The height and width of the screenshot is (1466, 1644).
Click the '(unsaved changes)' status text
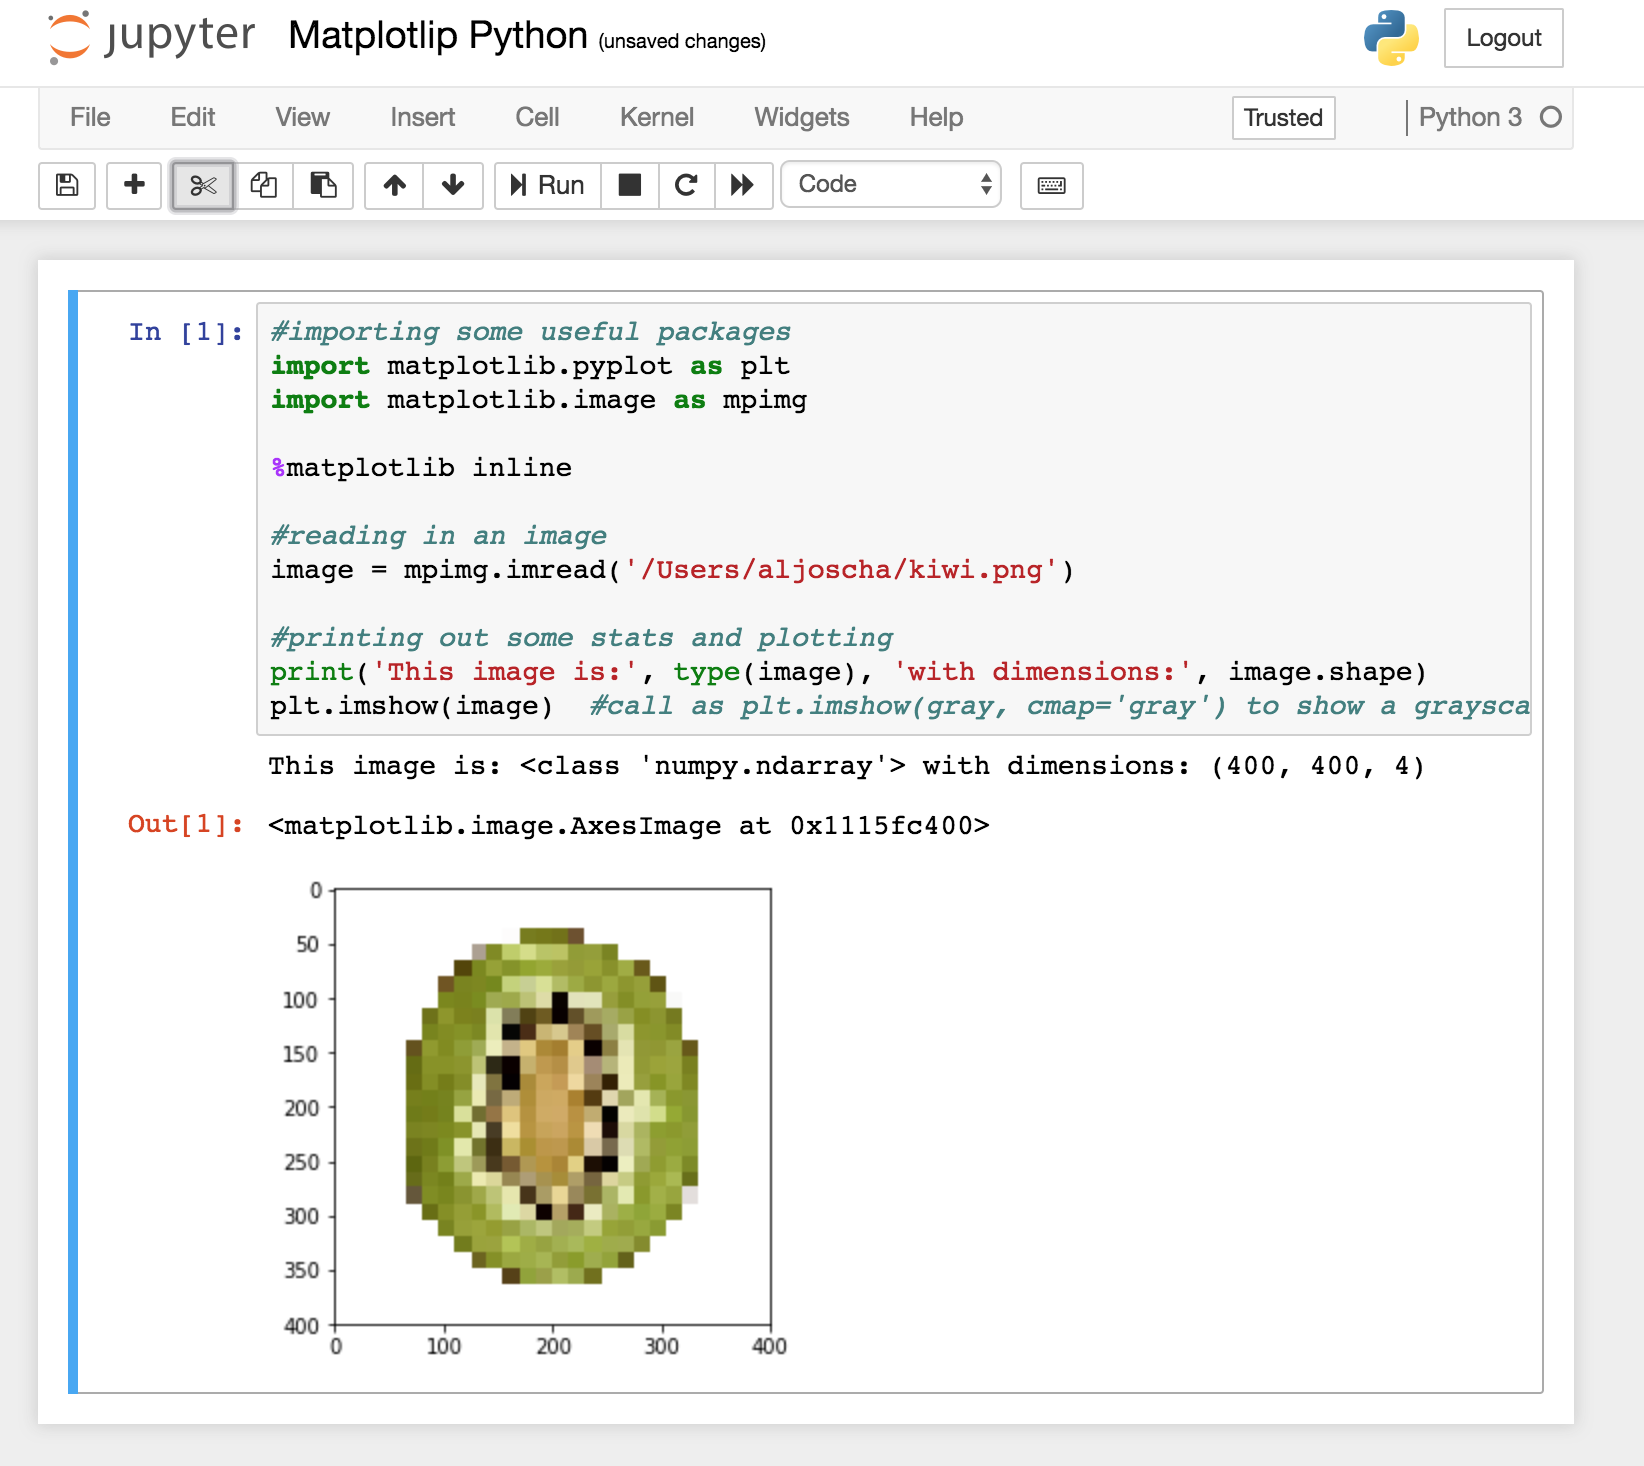pyautogui.click(x=682, y=41)
